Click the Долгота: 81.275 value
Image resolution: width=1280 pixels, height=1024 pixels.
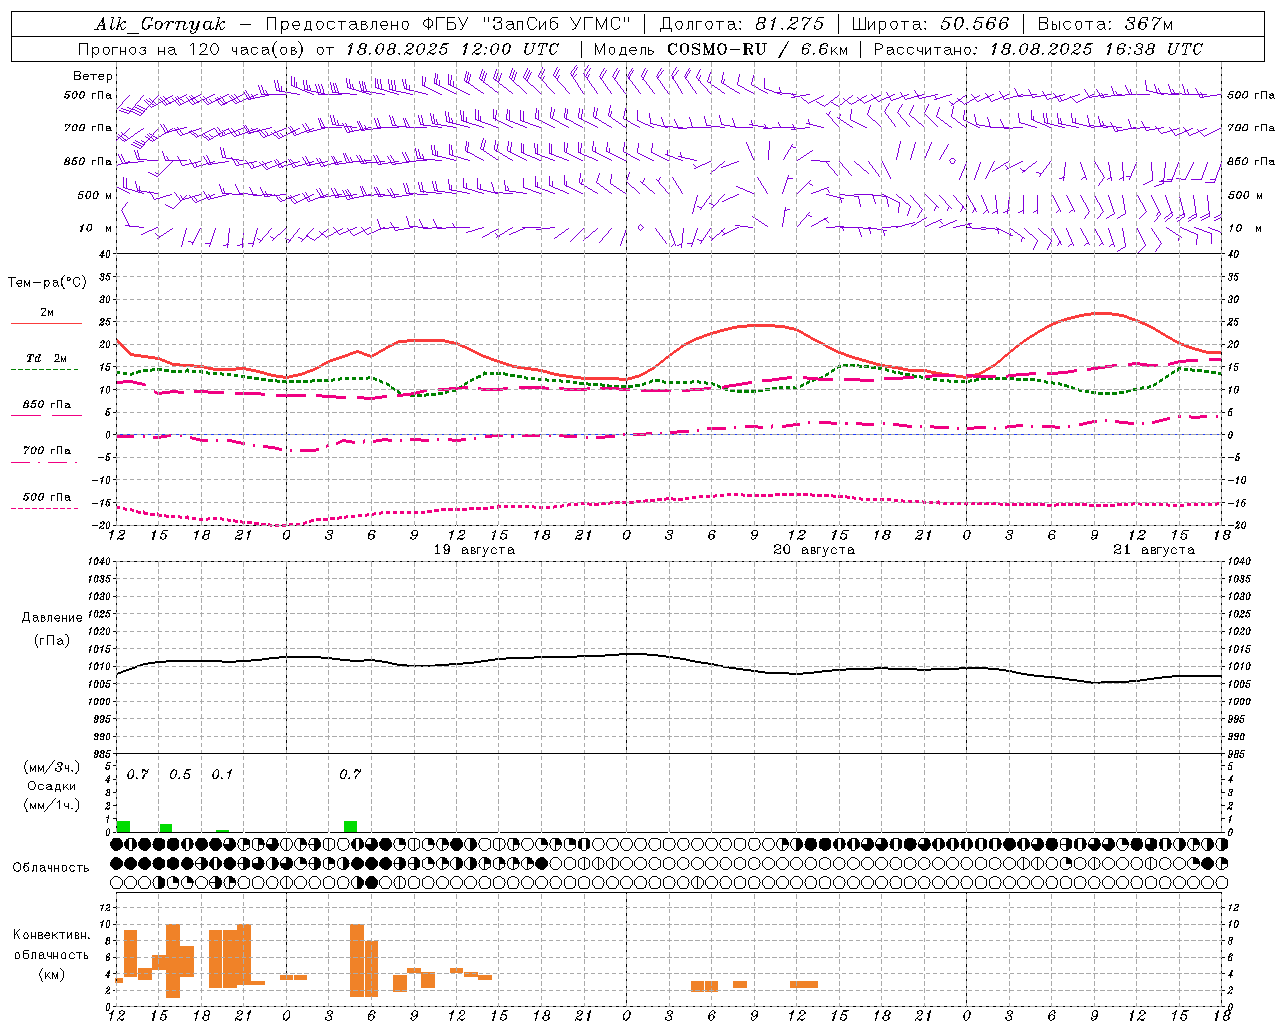[x=742, y=24]
